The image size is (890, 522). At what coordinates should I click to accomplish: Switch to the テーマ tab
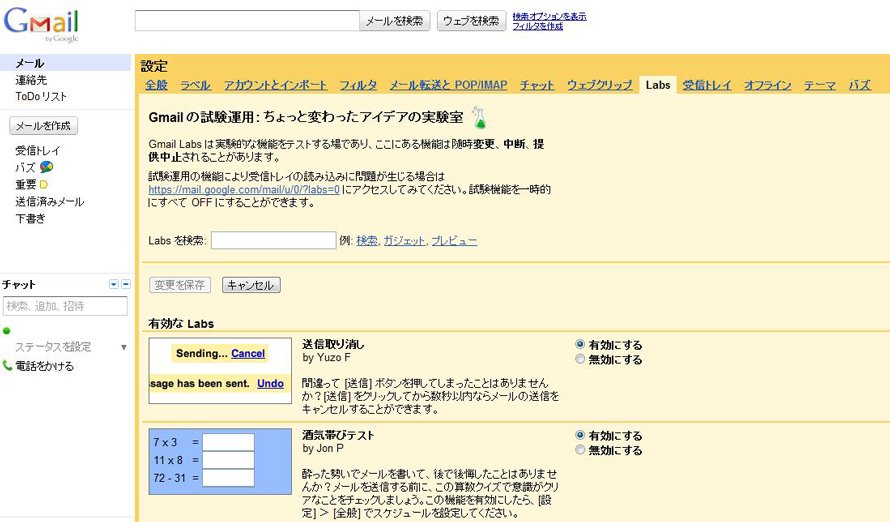pos(820,85)
